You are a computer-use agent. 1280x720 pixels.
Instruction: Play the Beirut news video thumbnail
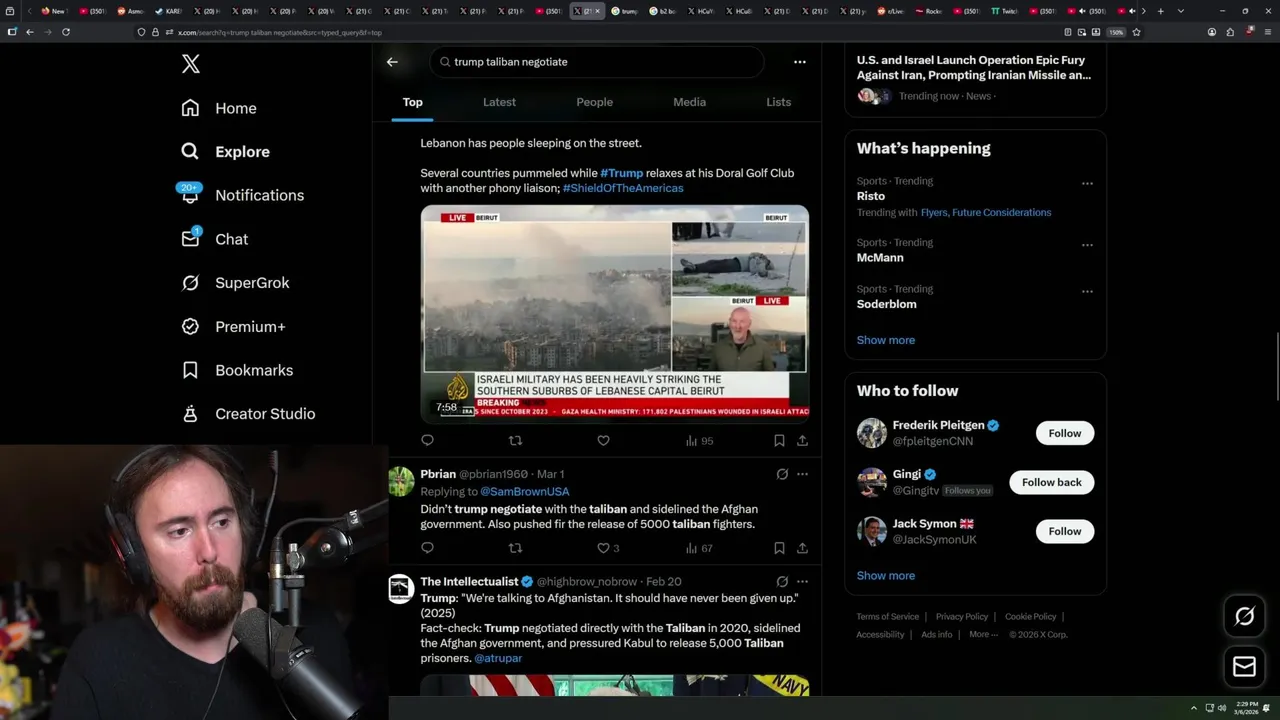point(614,314)
